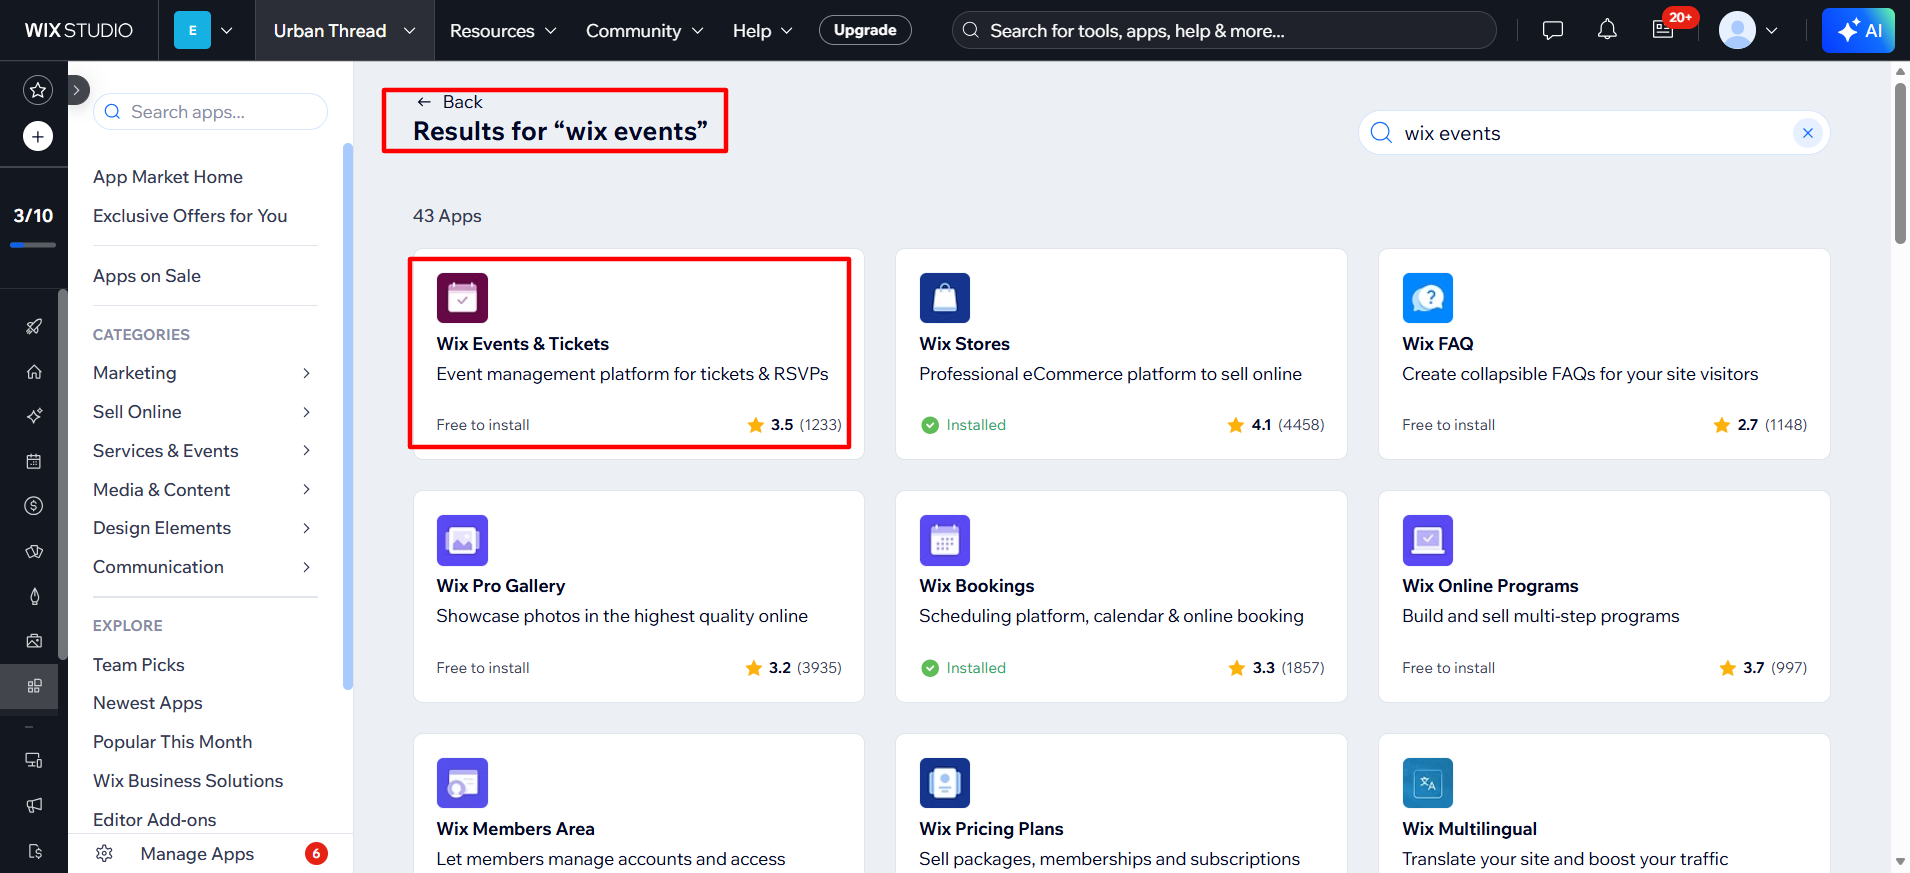This screenshot has height=873, width=1910.
Task: Open the megaphone marketing sidebar icon
Action: (x=34, y=805)
